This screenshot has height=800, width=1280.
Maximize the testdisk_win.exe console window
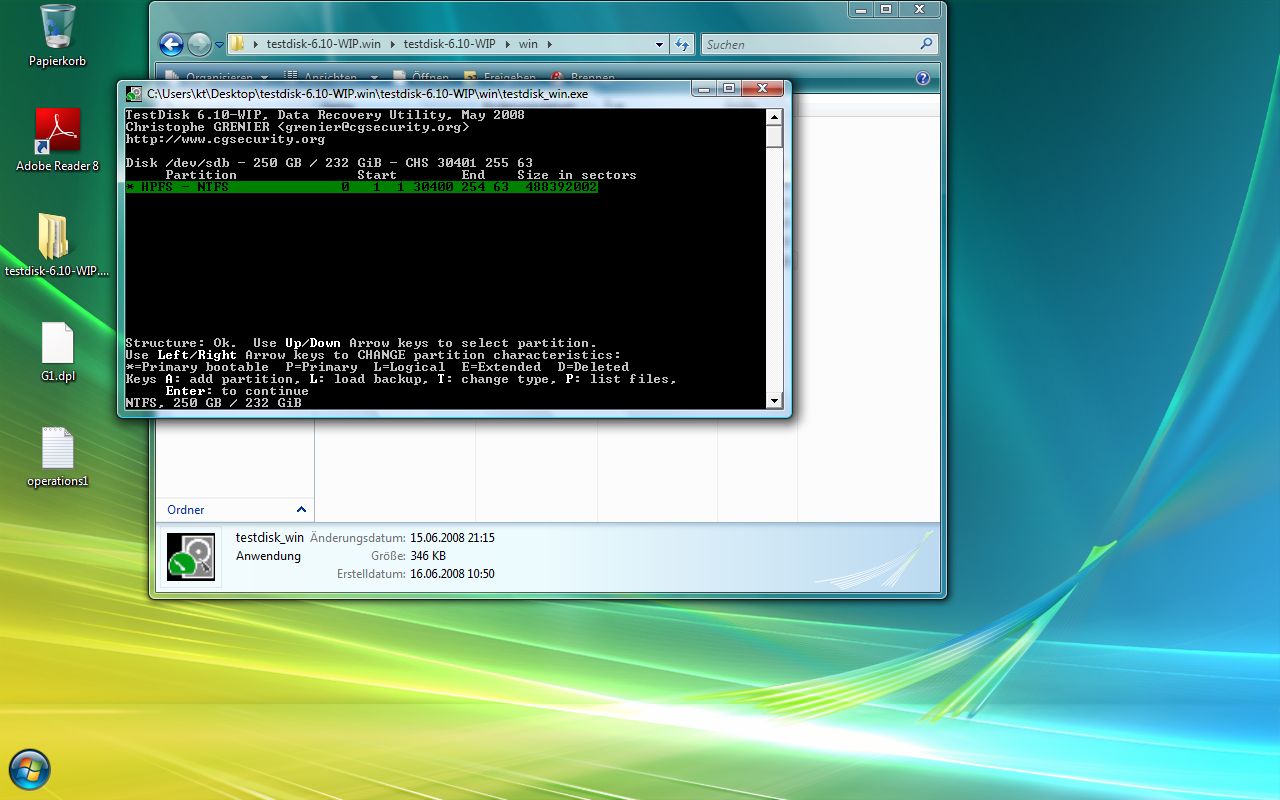point(729,89)
